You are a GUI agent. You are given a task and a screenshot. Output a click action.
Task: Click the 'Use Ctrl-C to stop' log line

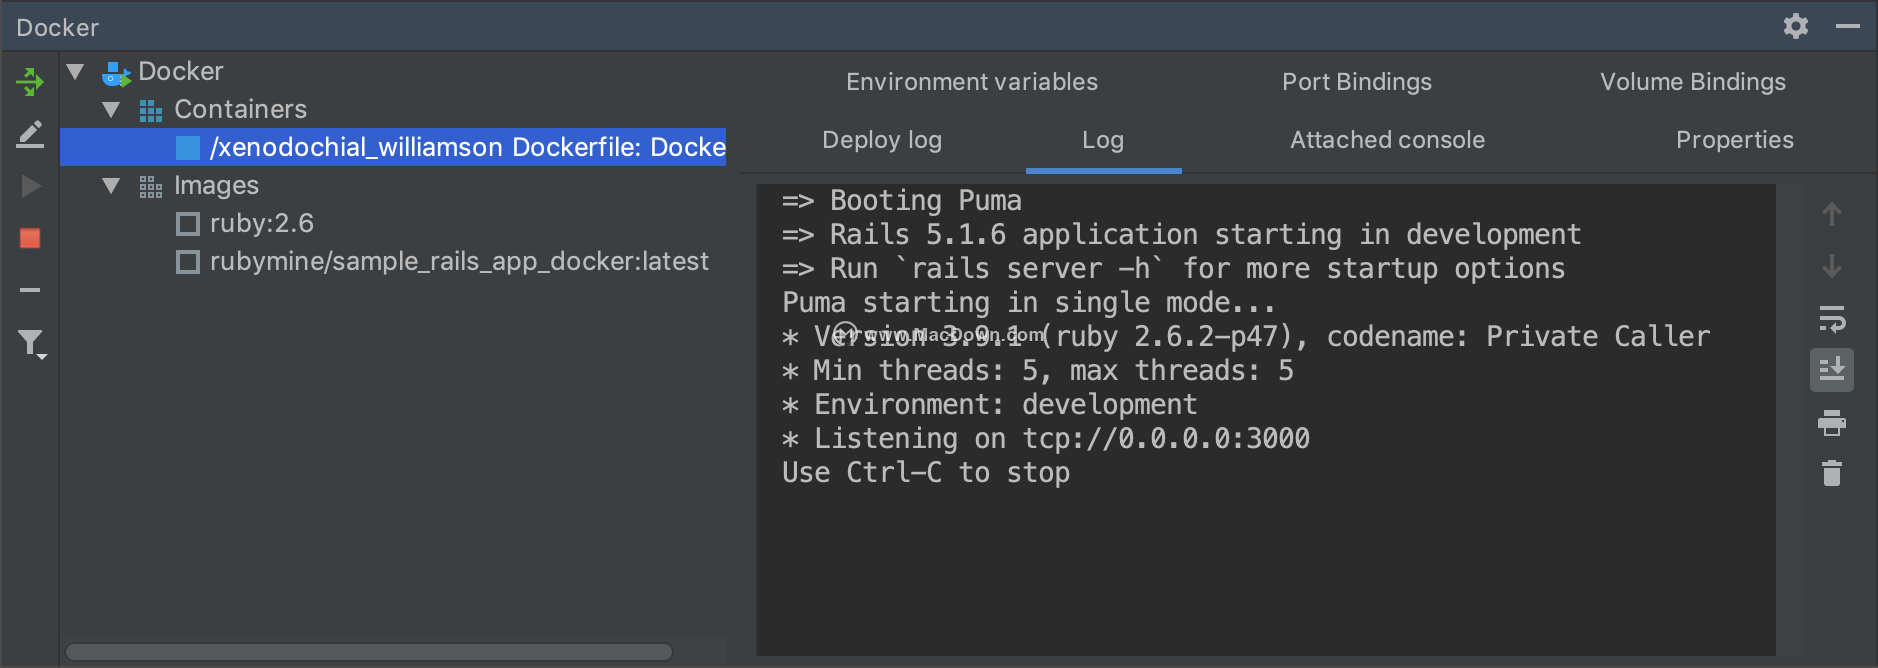click(926, 472)
